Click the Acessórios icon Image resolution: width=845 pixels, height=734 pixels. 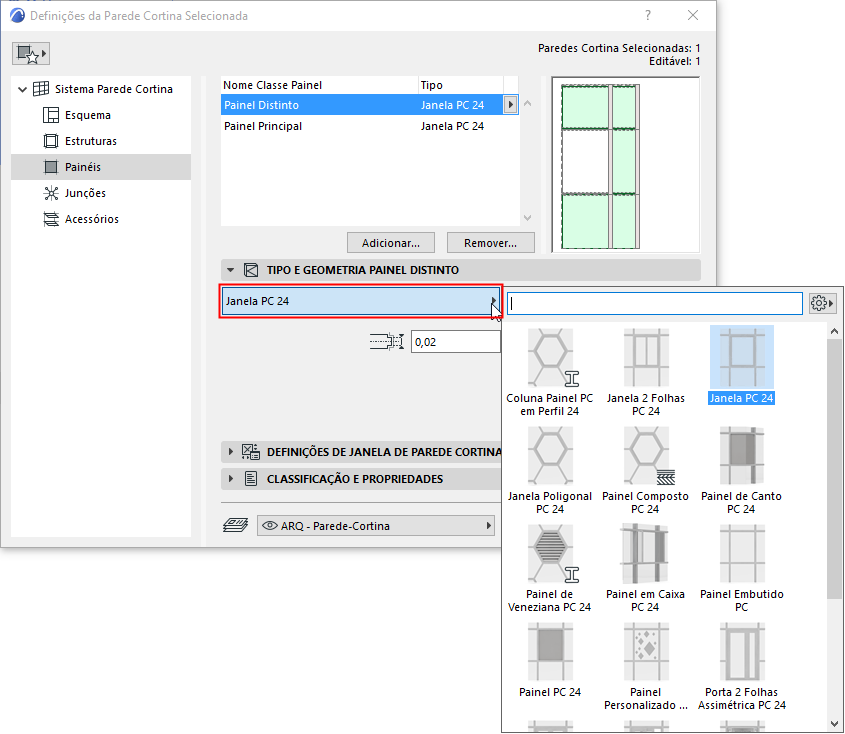51,219
